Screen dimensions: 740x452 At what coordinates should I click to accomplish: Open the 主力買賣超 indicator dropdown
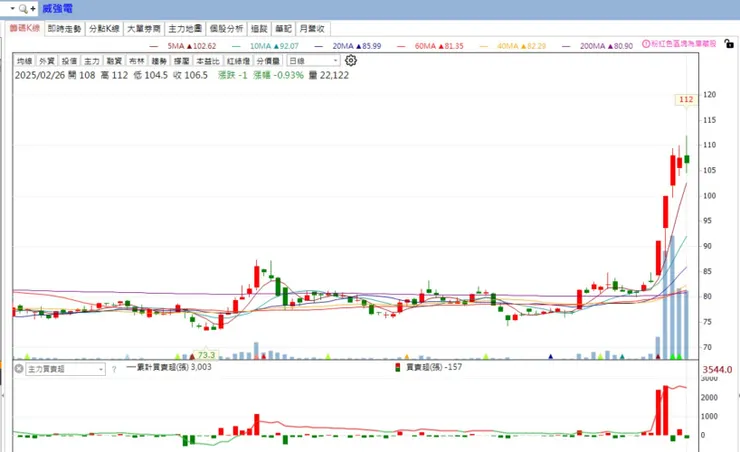coord(65,369)
